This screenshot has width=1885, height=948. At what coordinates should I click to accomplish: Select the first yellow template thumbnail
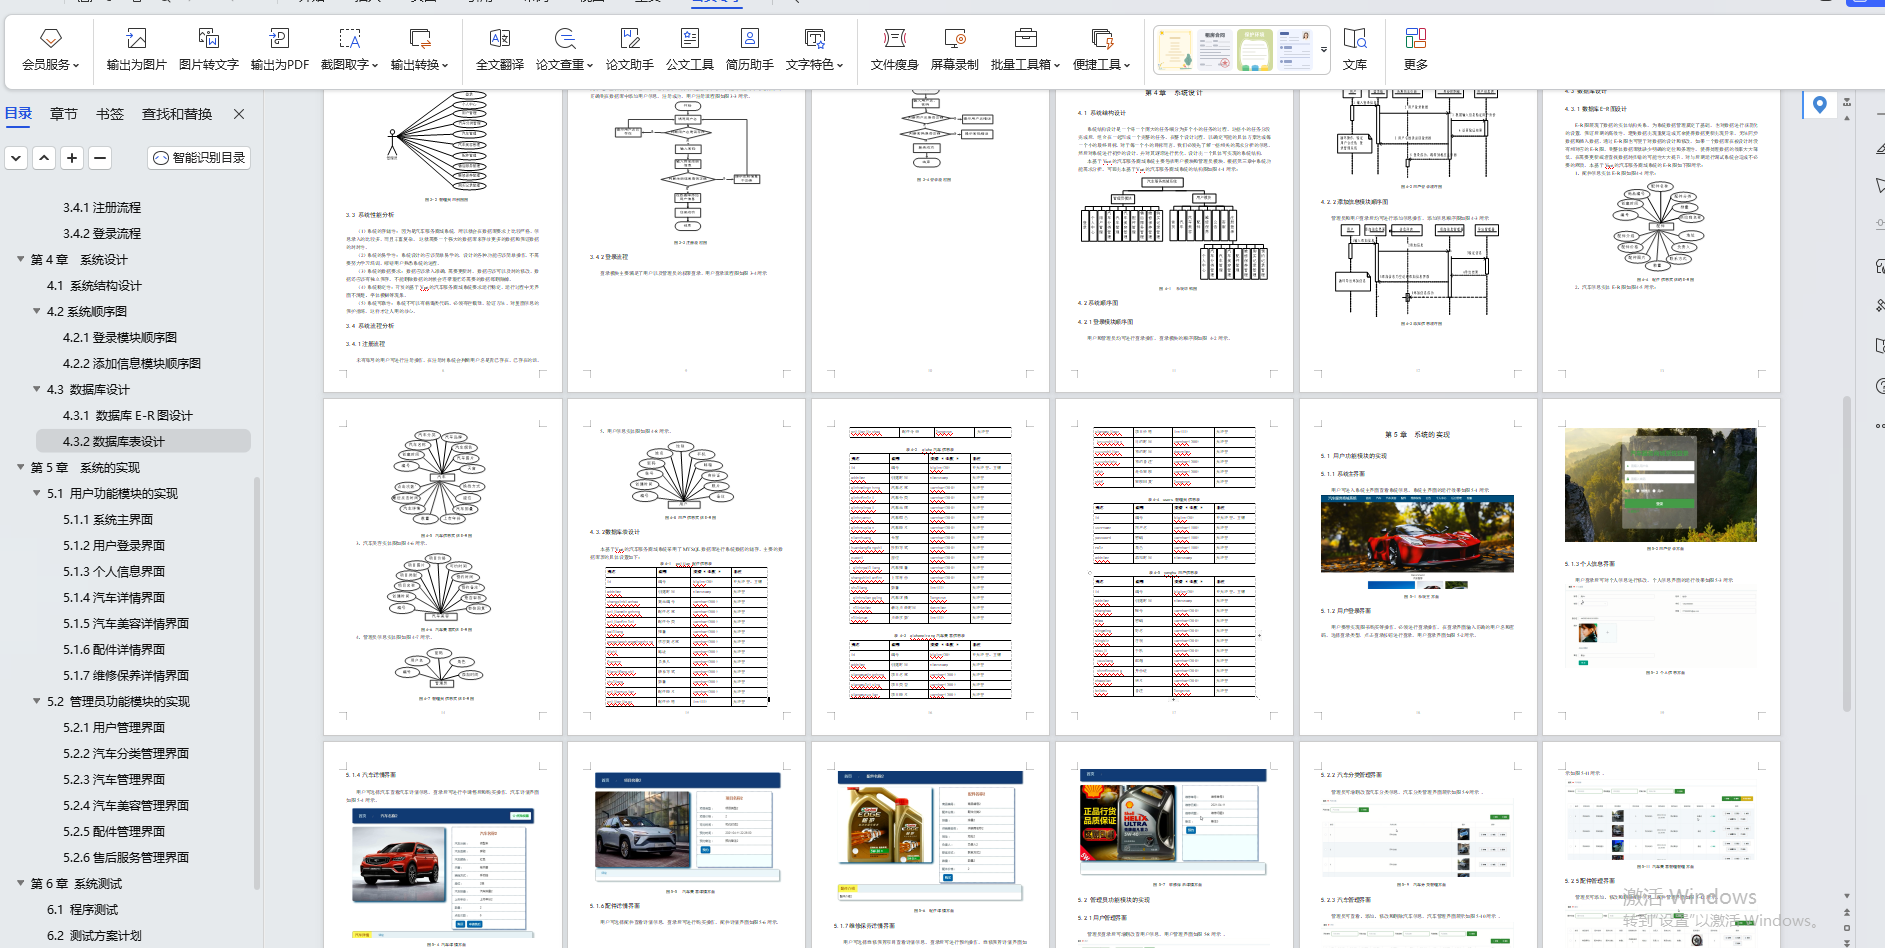[1175, 49]
